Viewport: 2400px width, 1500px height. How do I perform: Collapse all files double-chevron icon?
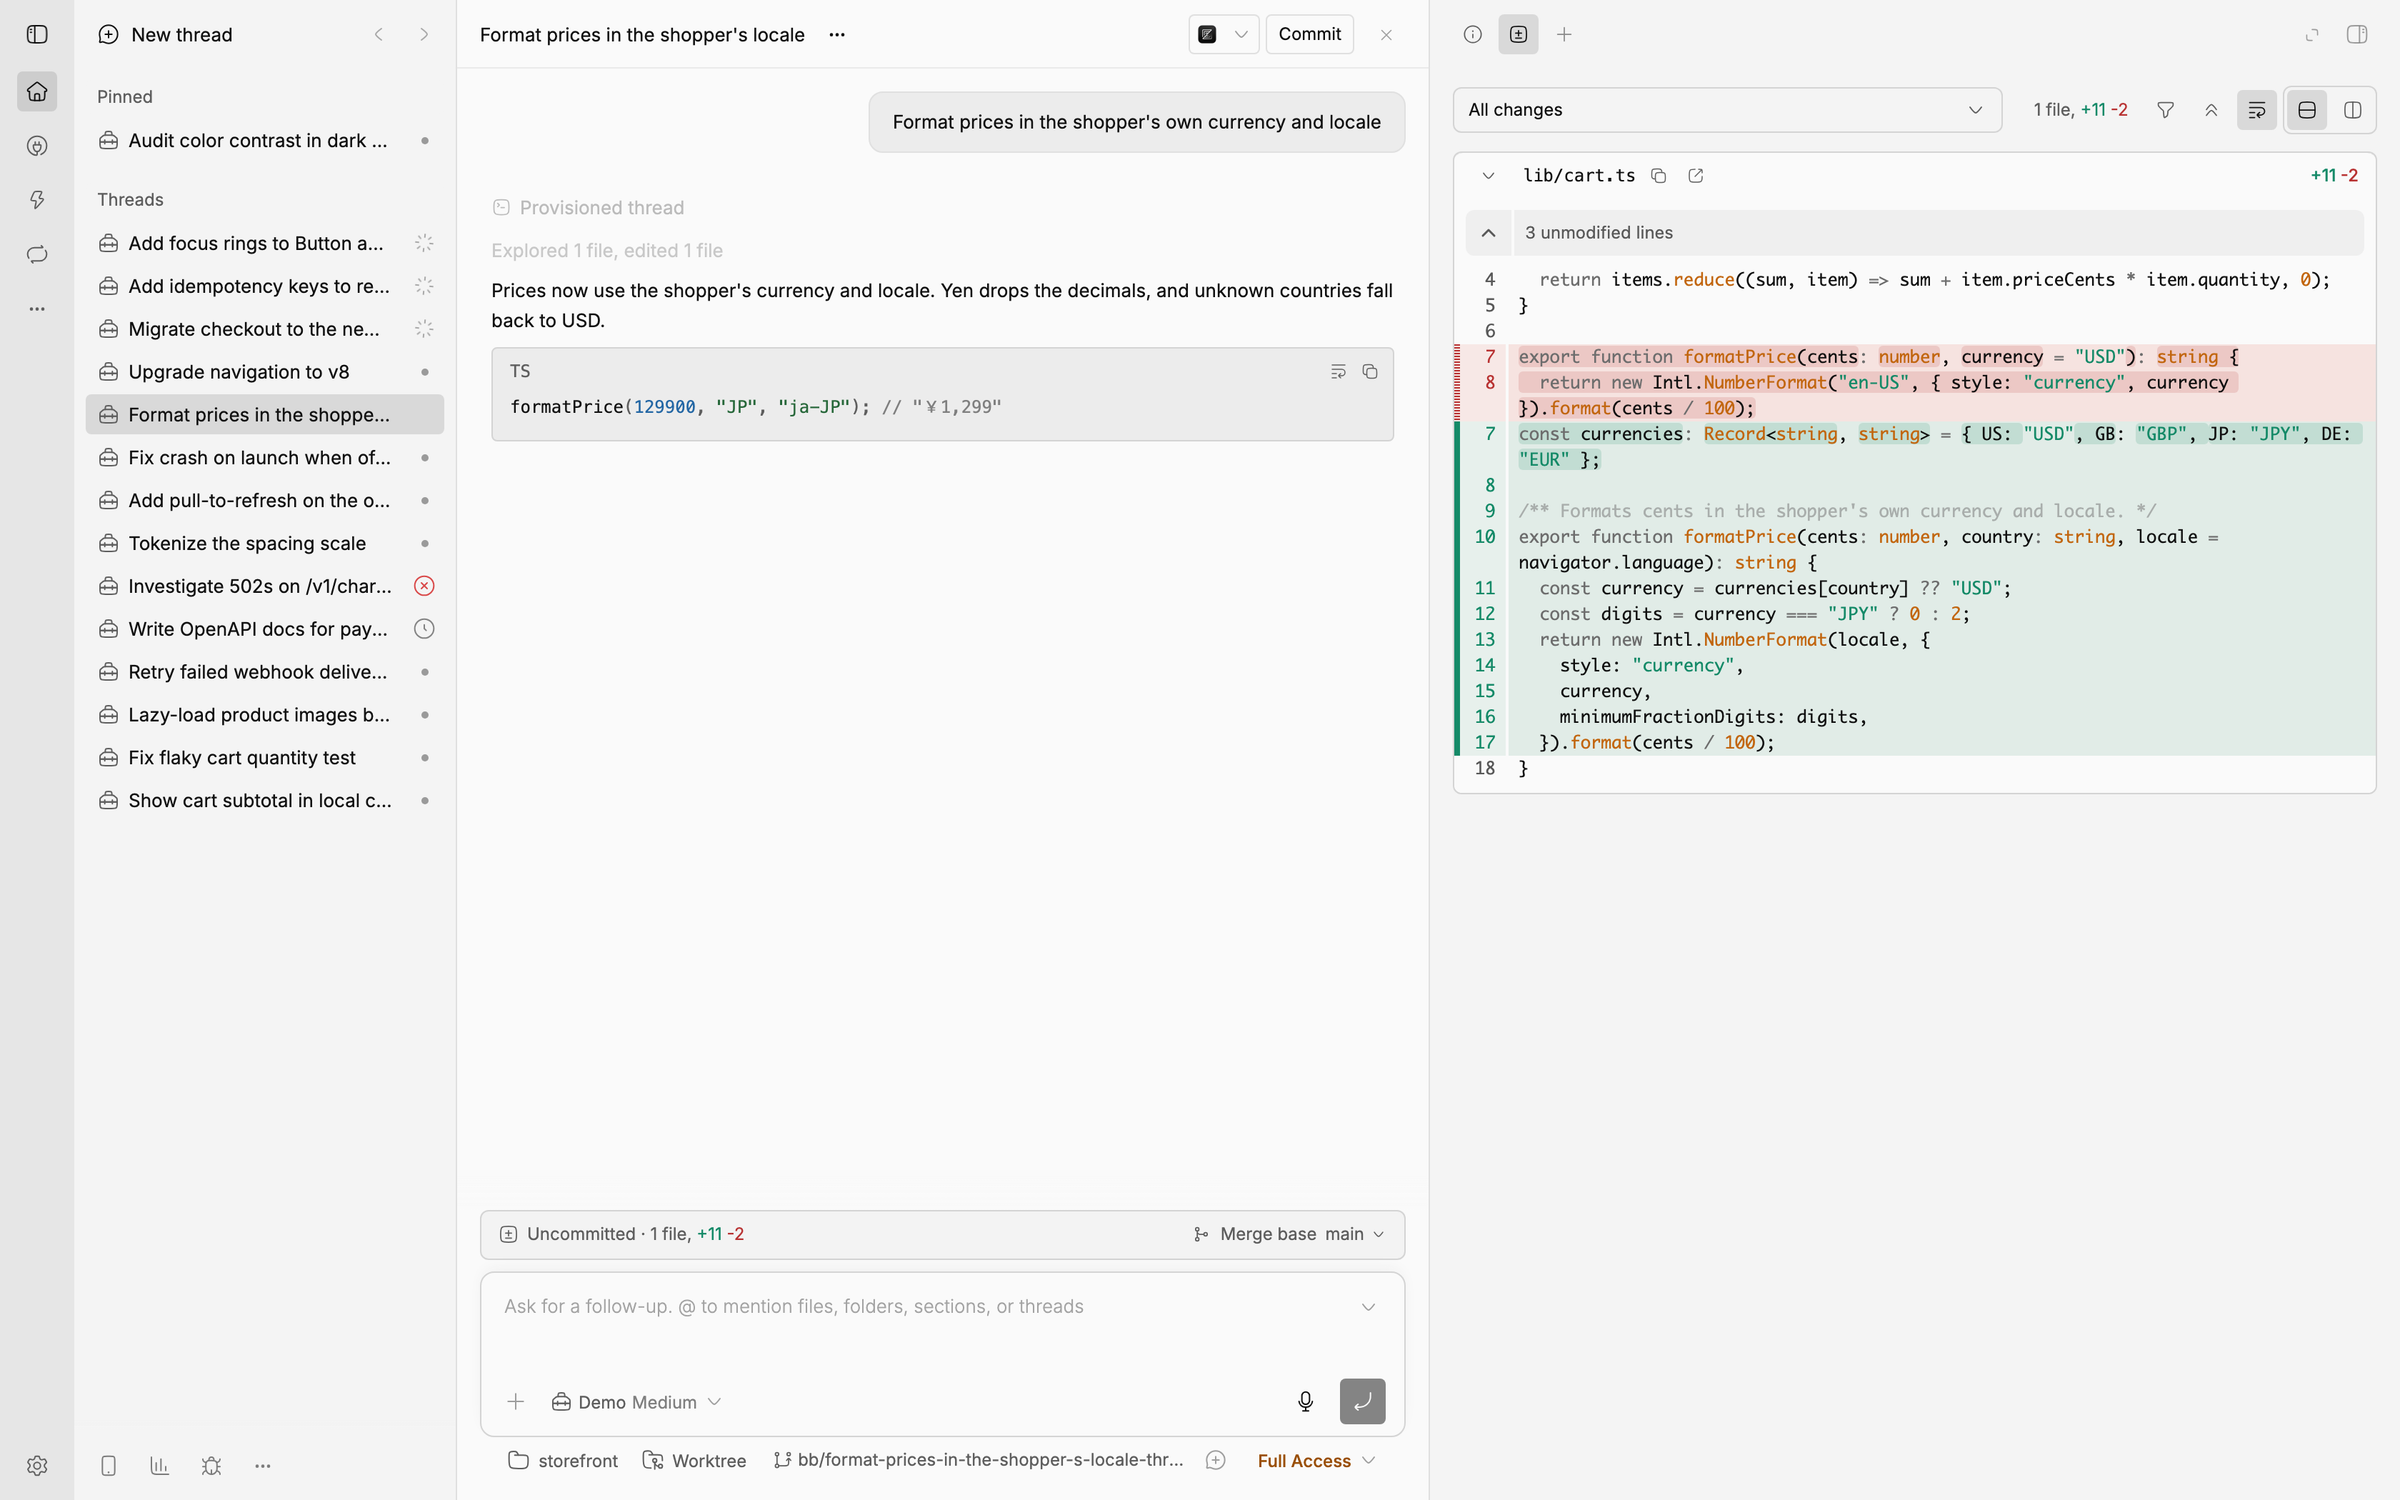tap(2211, 110)
